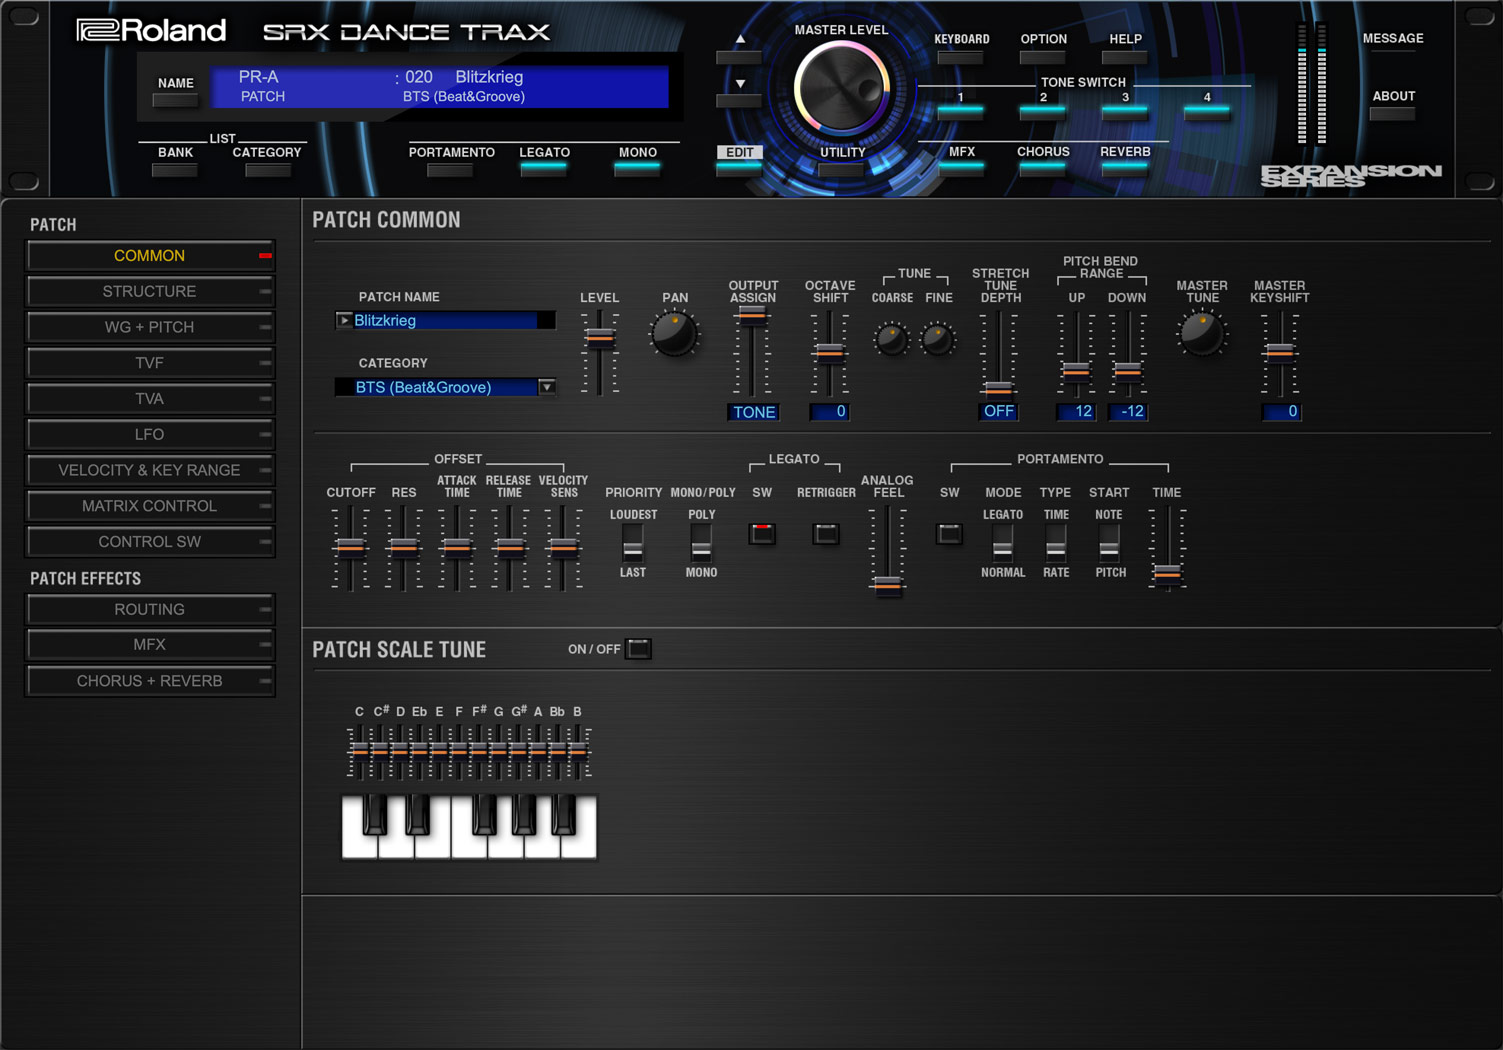1503x1050 pixels.
Task: Switch to the MATRIX CONTROL tab
Action: [x=150, y=506]
